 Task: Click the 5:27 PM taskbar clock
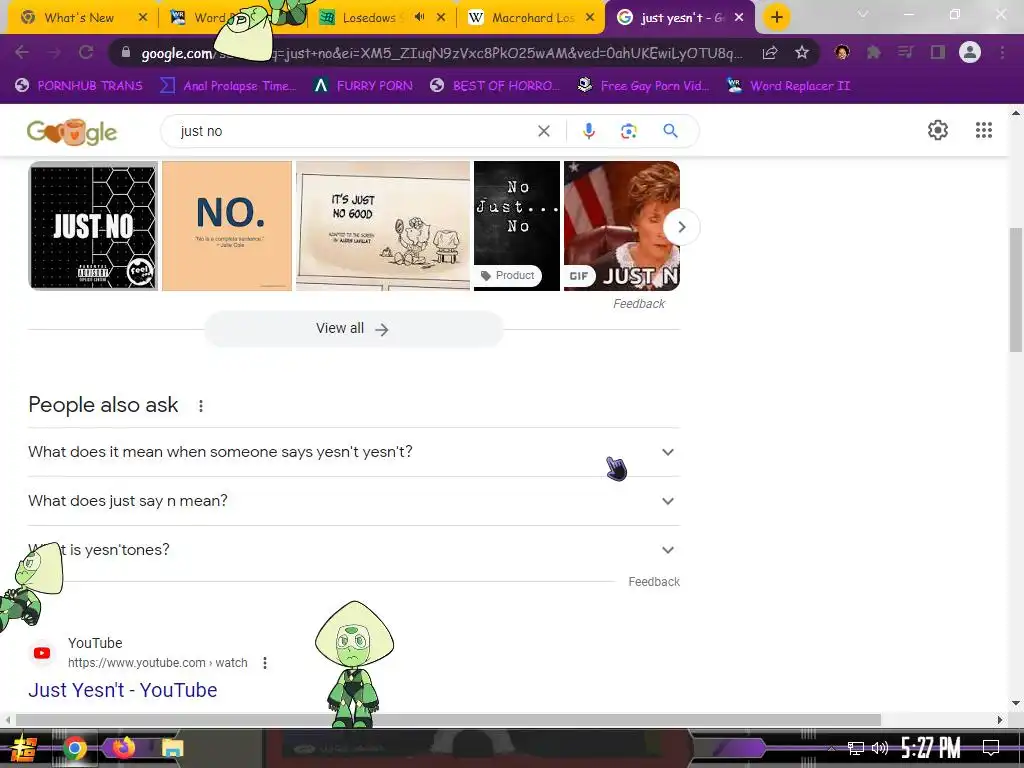(931, 748)
